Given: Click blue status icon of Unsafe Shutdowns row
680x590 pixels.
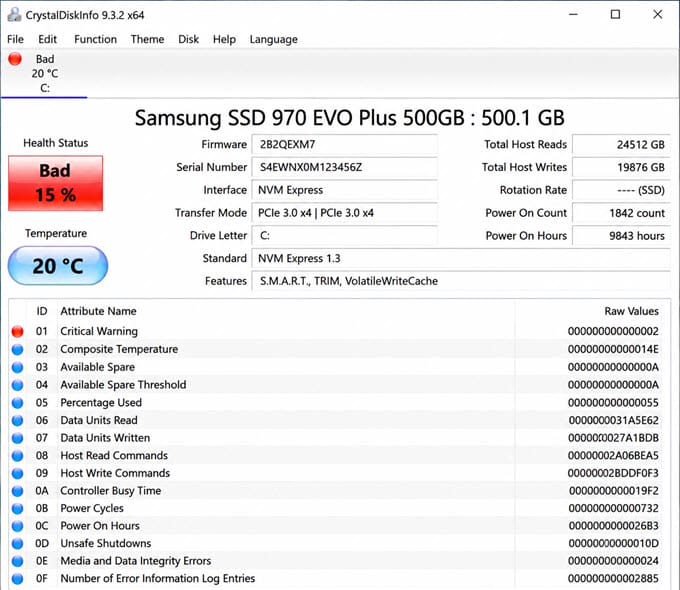Looking at the screenshot, I should pos(17,544).
